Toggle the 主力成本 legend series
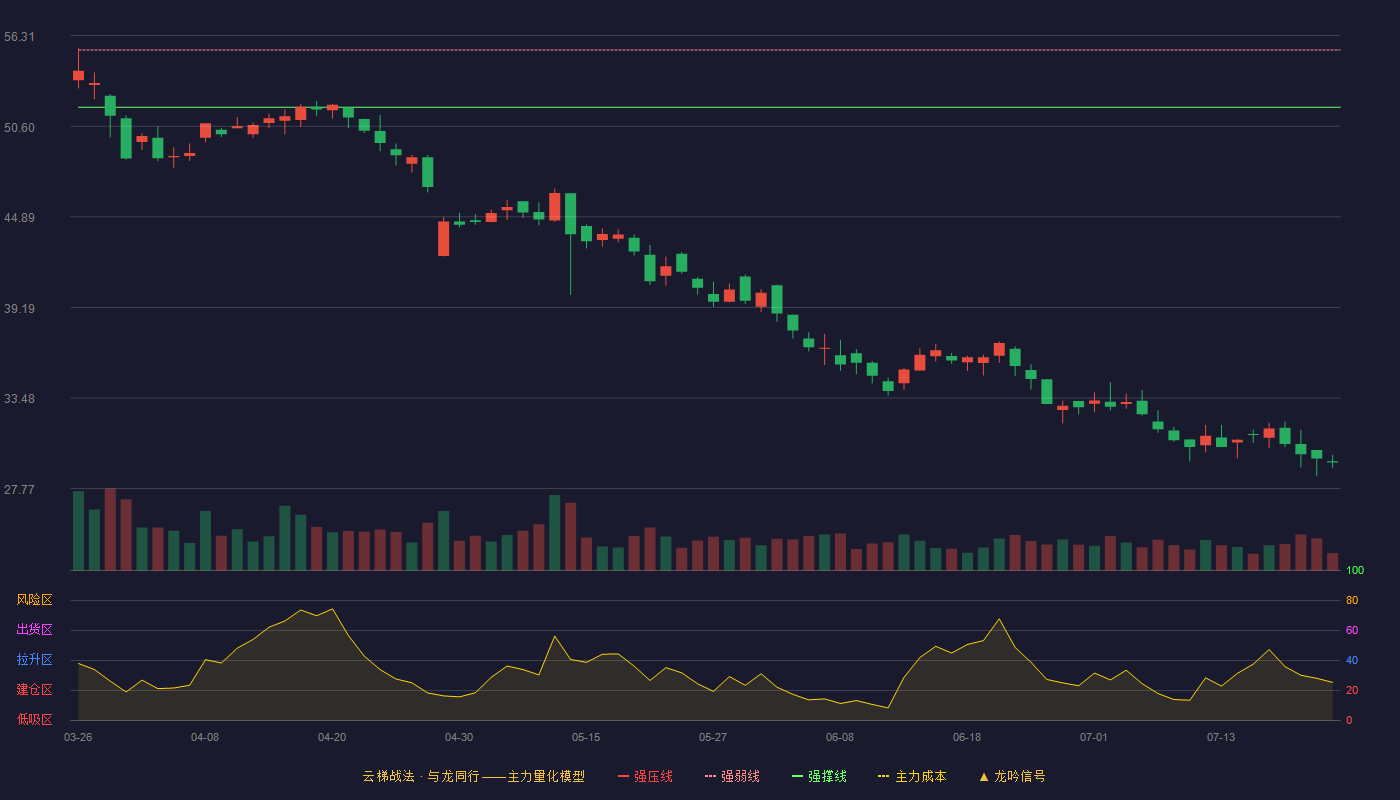 pos(911,776)
